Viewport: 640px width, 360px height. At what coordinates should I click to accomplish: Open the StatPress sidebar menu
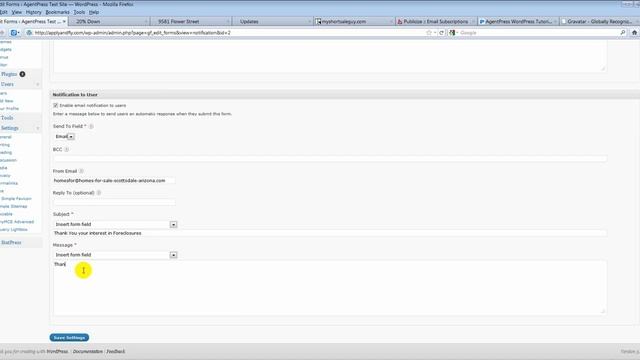tap(11, 242)
